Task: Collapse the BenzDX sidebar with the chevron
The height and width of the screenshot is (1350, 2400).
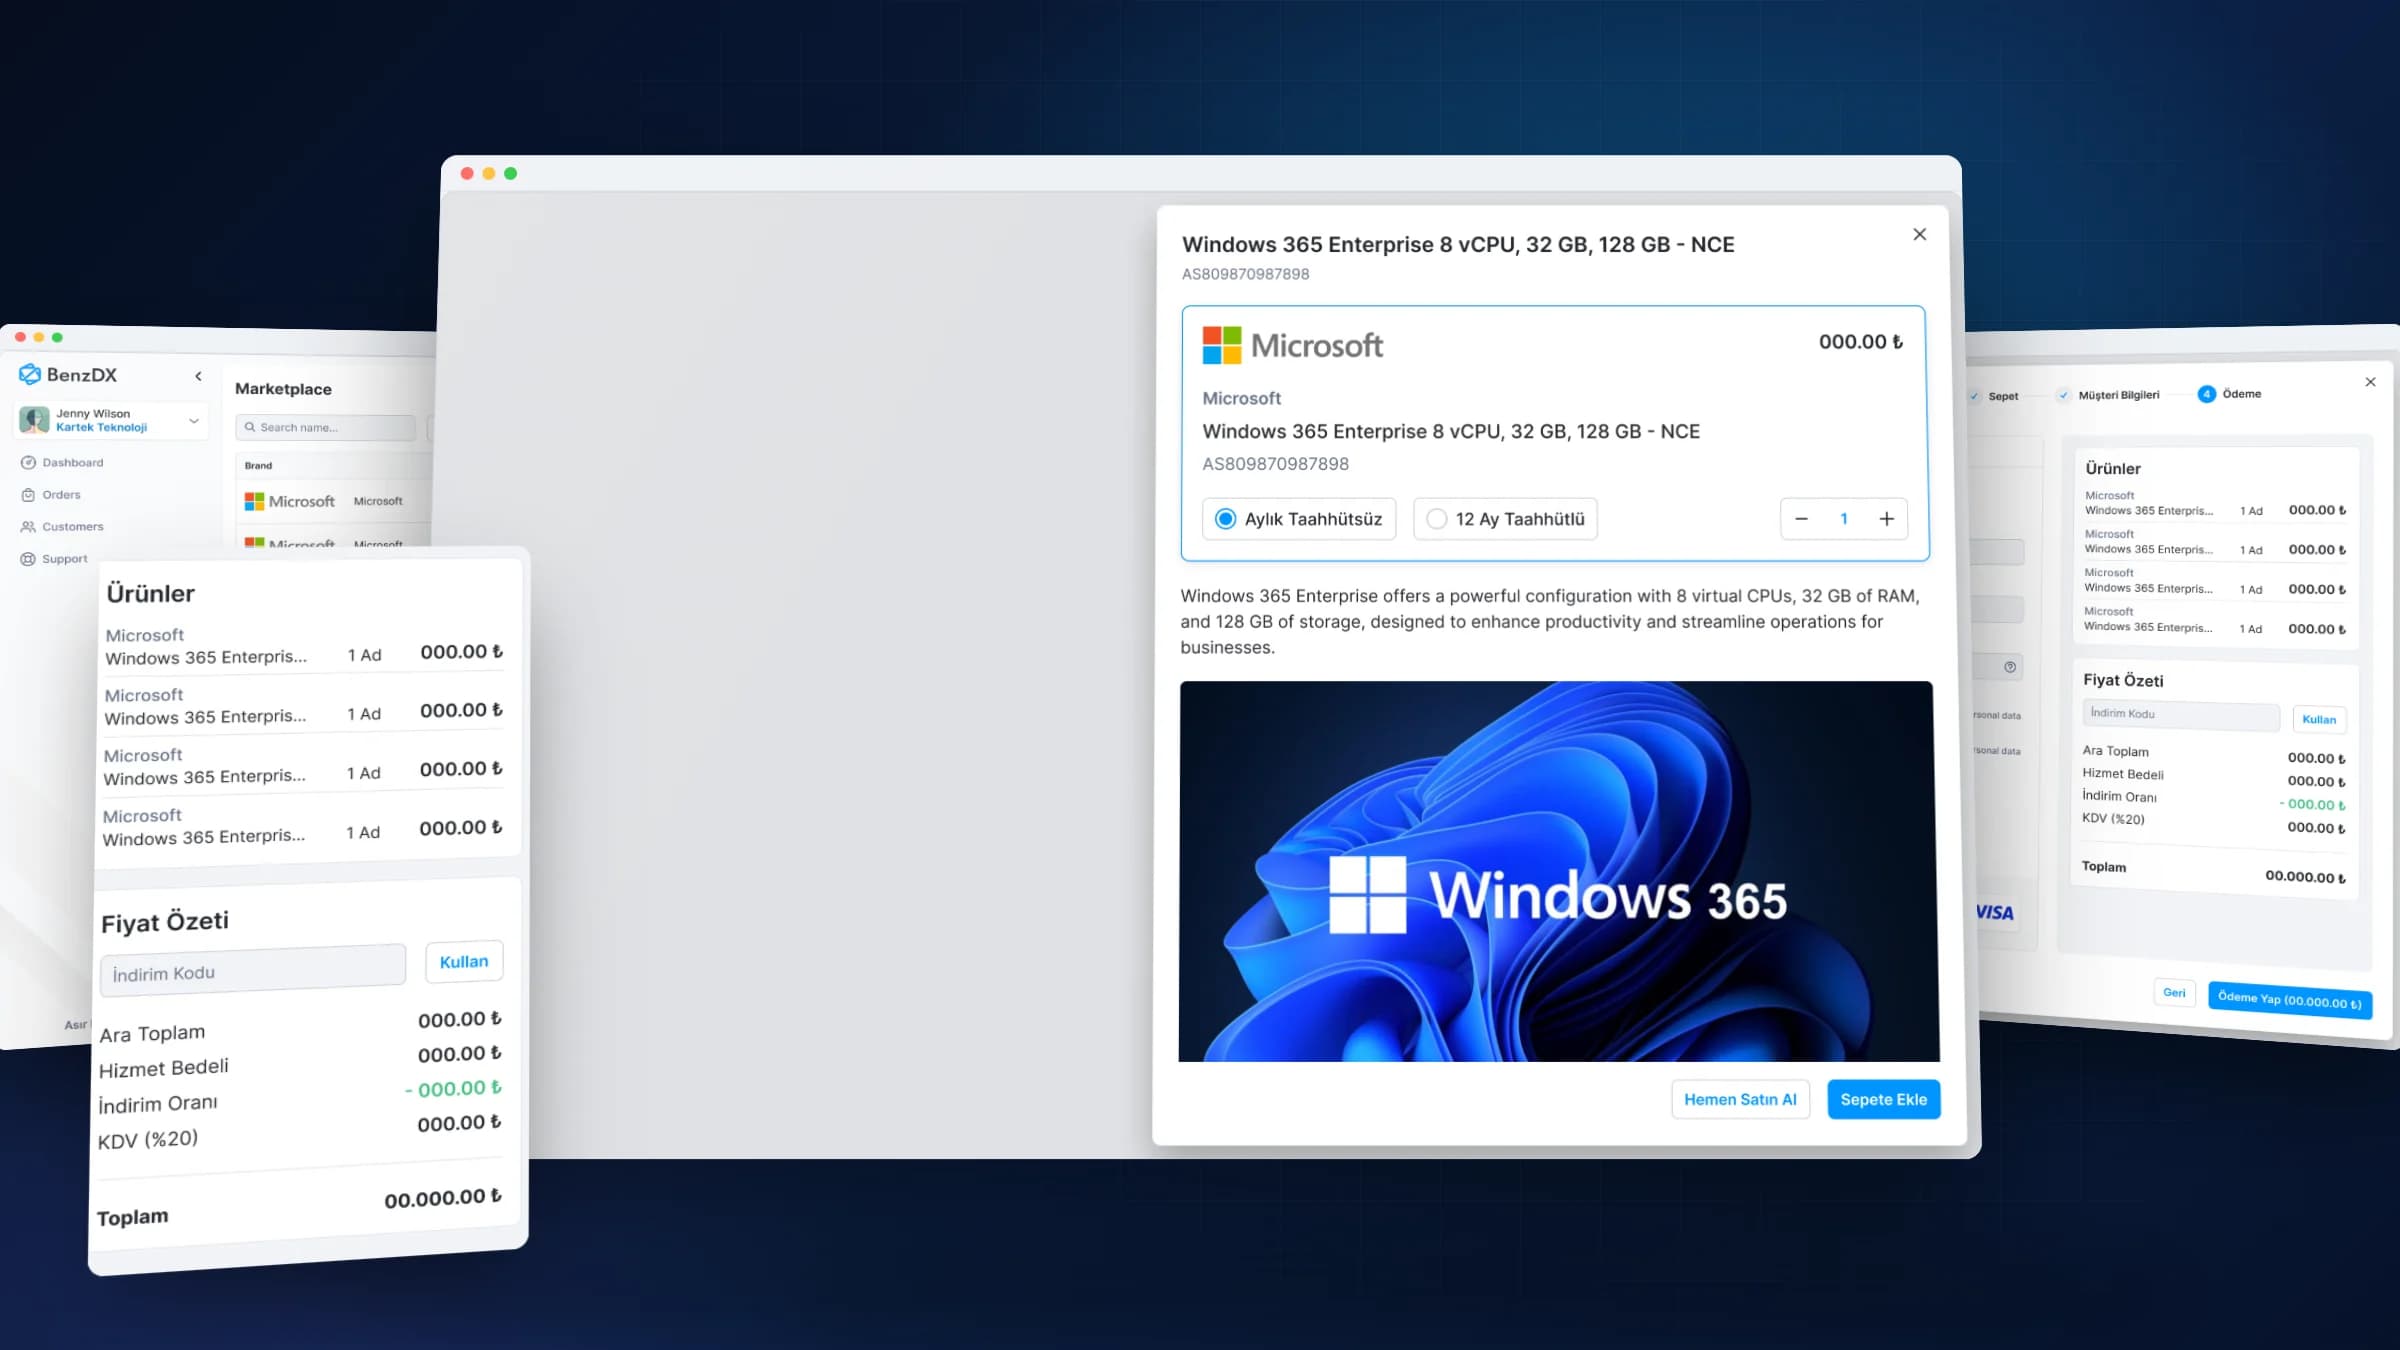Action: point(198,376)
